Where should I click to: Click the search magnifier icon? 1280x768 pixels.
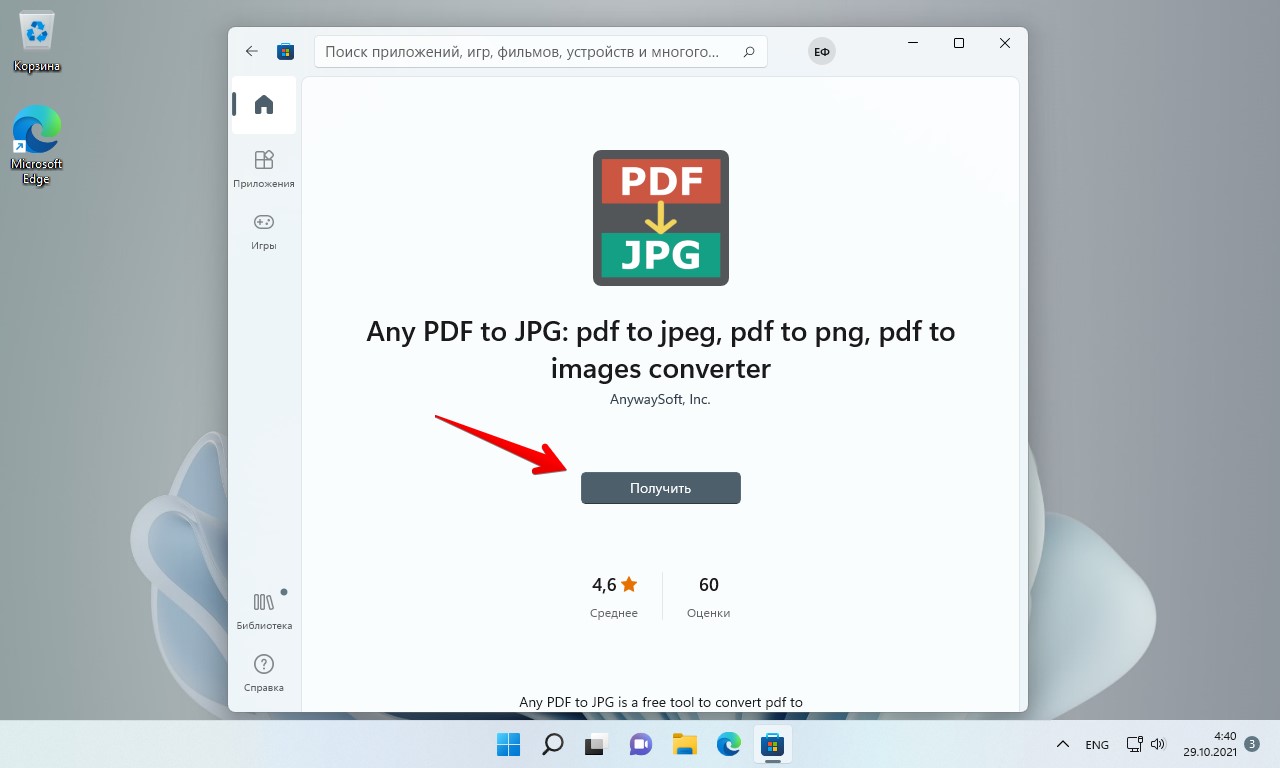click(x=749, y=52)
